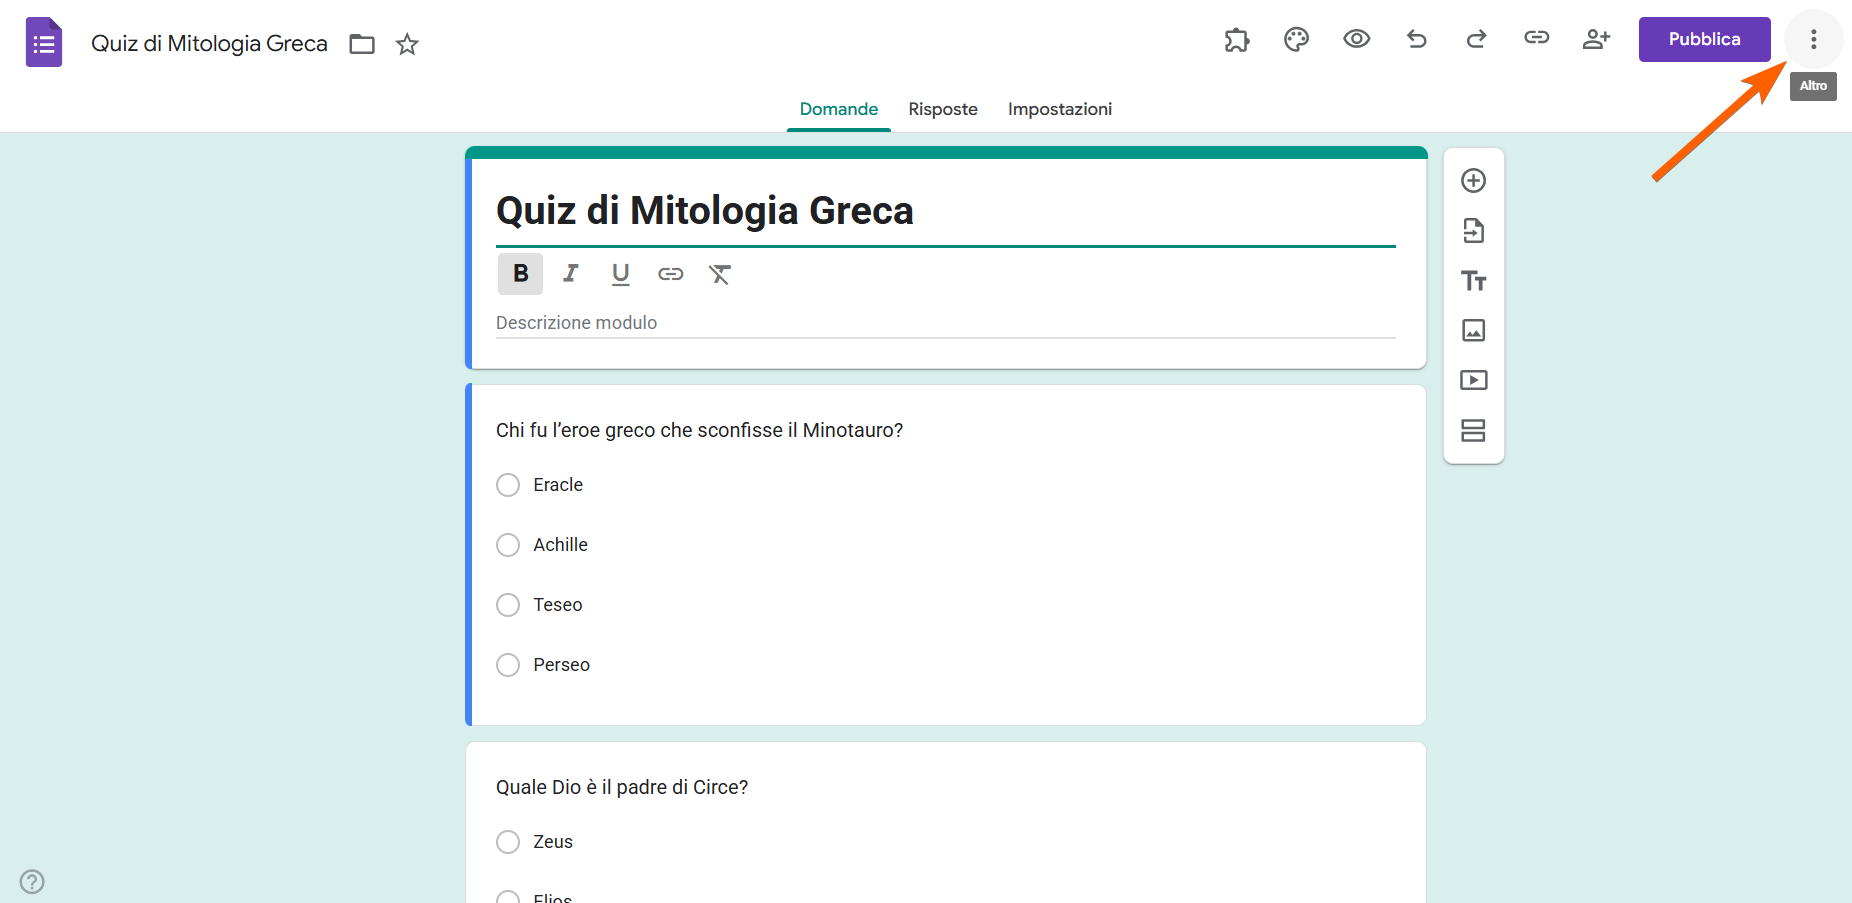Add a new section
Image resolution: width=1852 pixels, height=903 pixels.
tap(1473, 430)
